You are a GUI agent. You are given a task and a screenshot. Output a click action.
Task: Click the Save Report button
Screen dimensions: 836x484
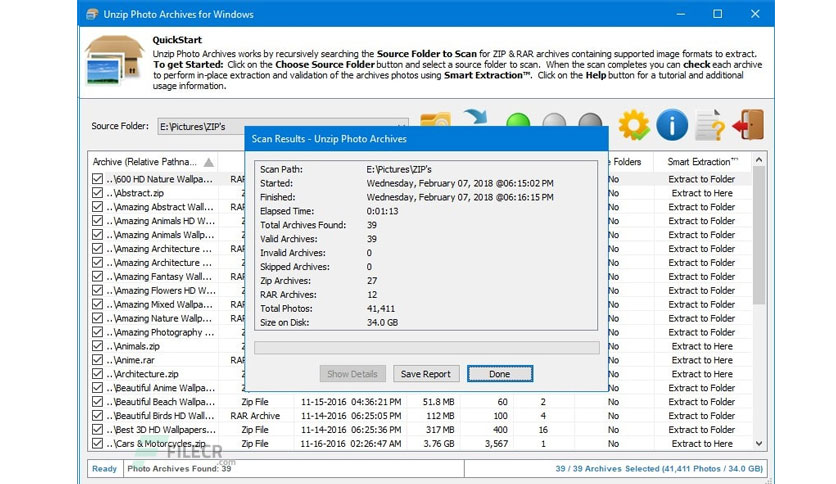(x=425, y=374)
